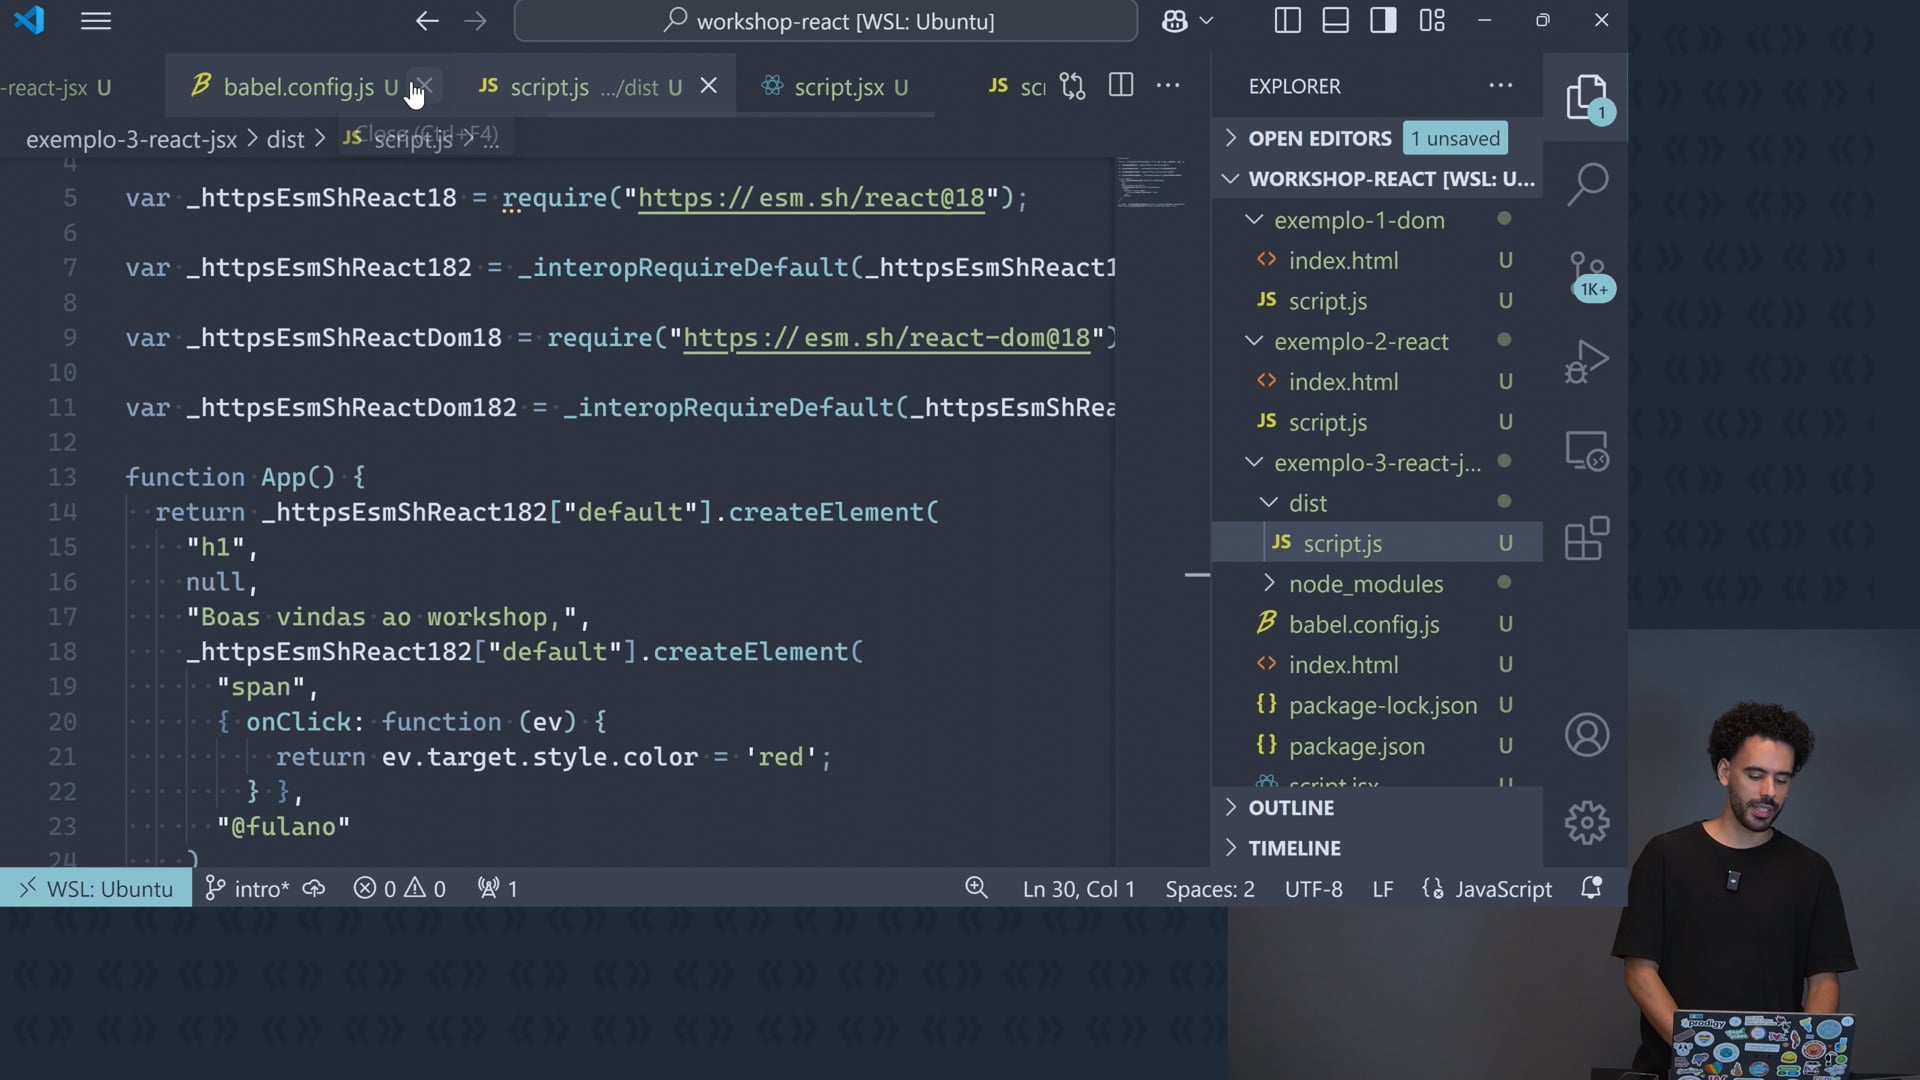Click the WSL: Ubuntu remote indicator
The image size is (1920, 1080).
tap(97, 889)
